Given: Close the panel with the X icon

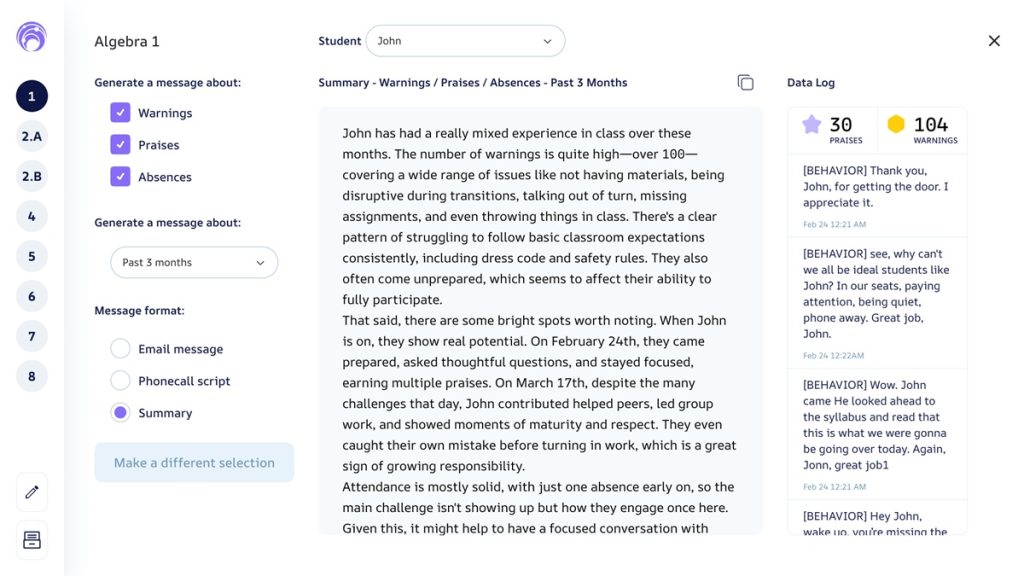Looking at the screenshot, I should click(x=994, y=41).
